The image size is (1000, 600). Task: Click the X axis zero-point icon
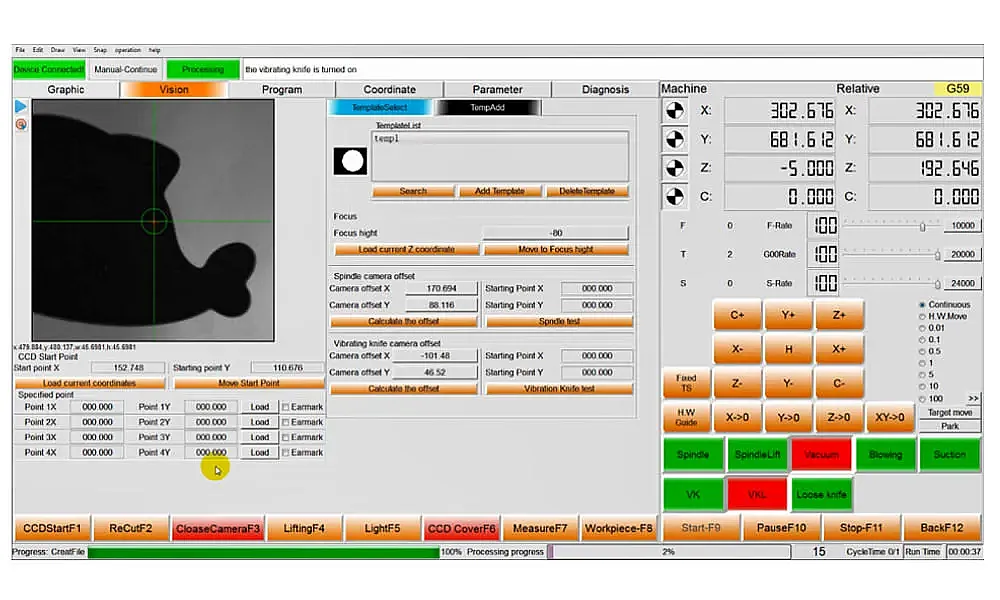[x=675, y=111]
